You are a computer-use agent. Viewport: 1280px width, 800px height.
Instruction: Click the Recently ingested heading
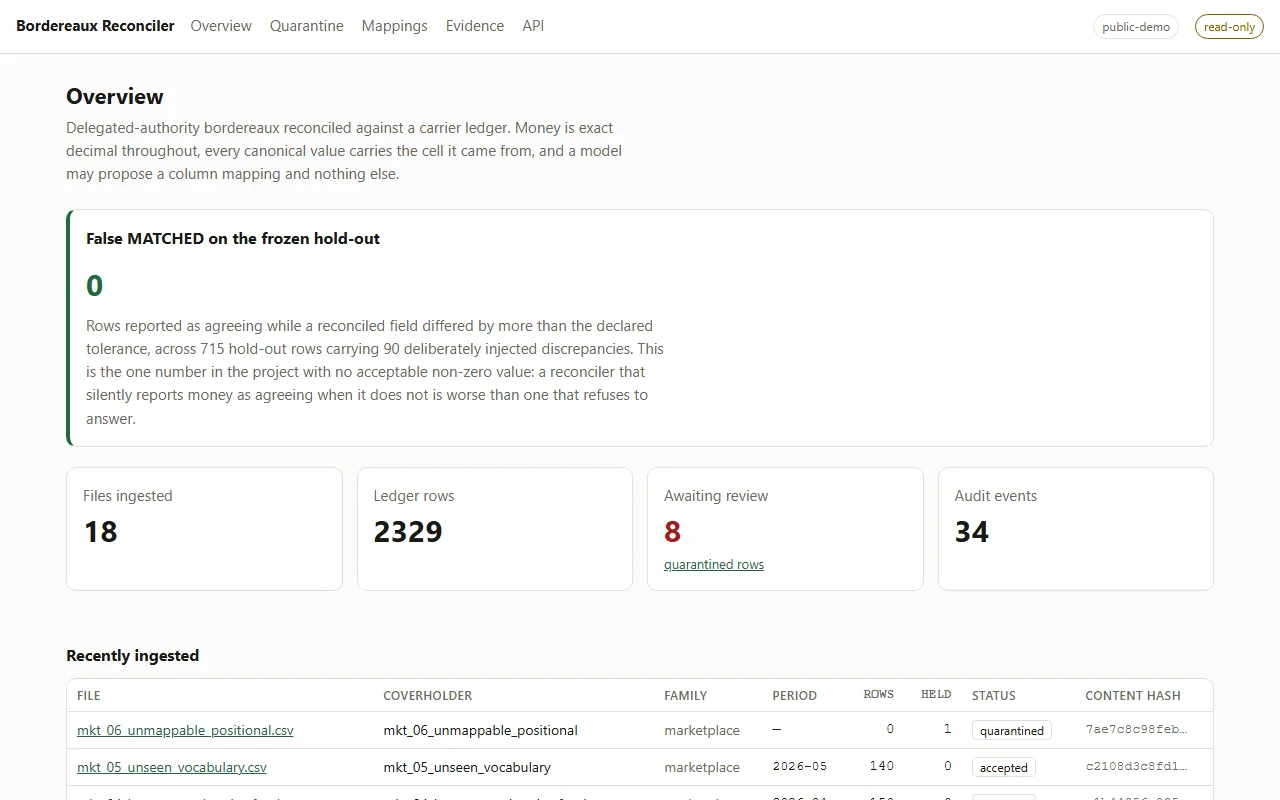tap(133, 656)
